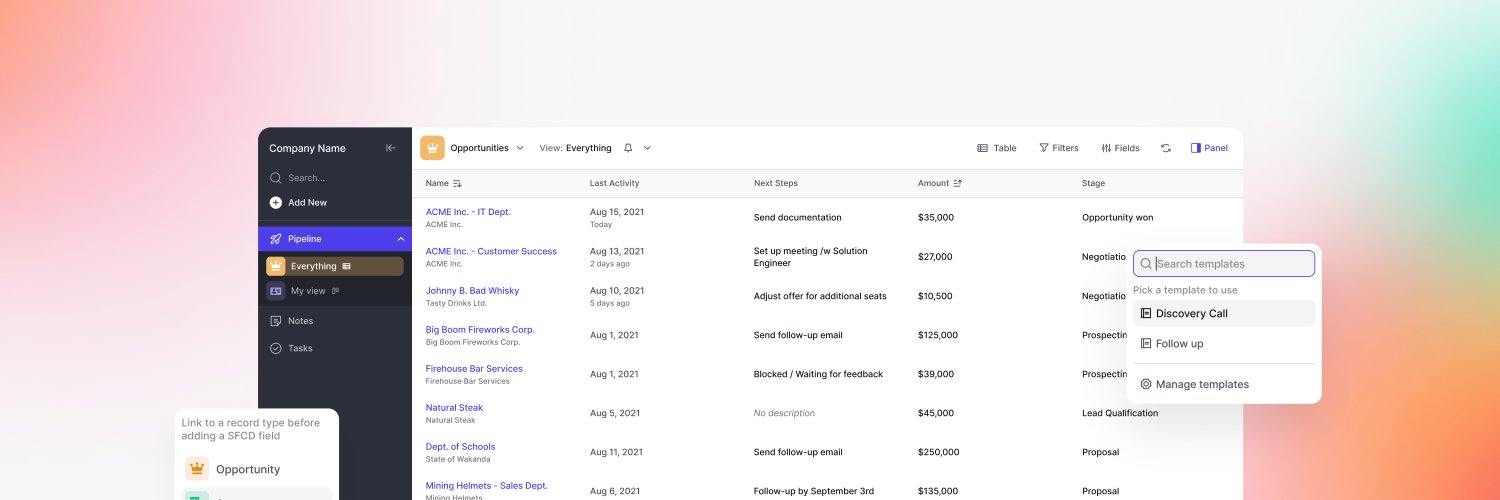Open Dept. of Schools record
The image size is (1500, 500).
(460, 446)
